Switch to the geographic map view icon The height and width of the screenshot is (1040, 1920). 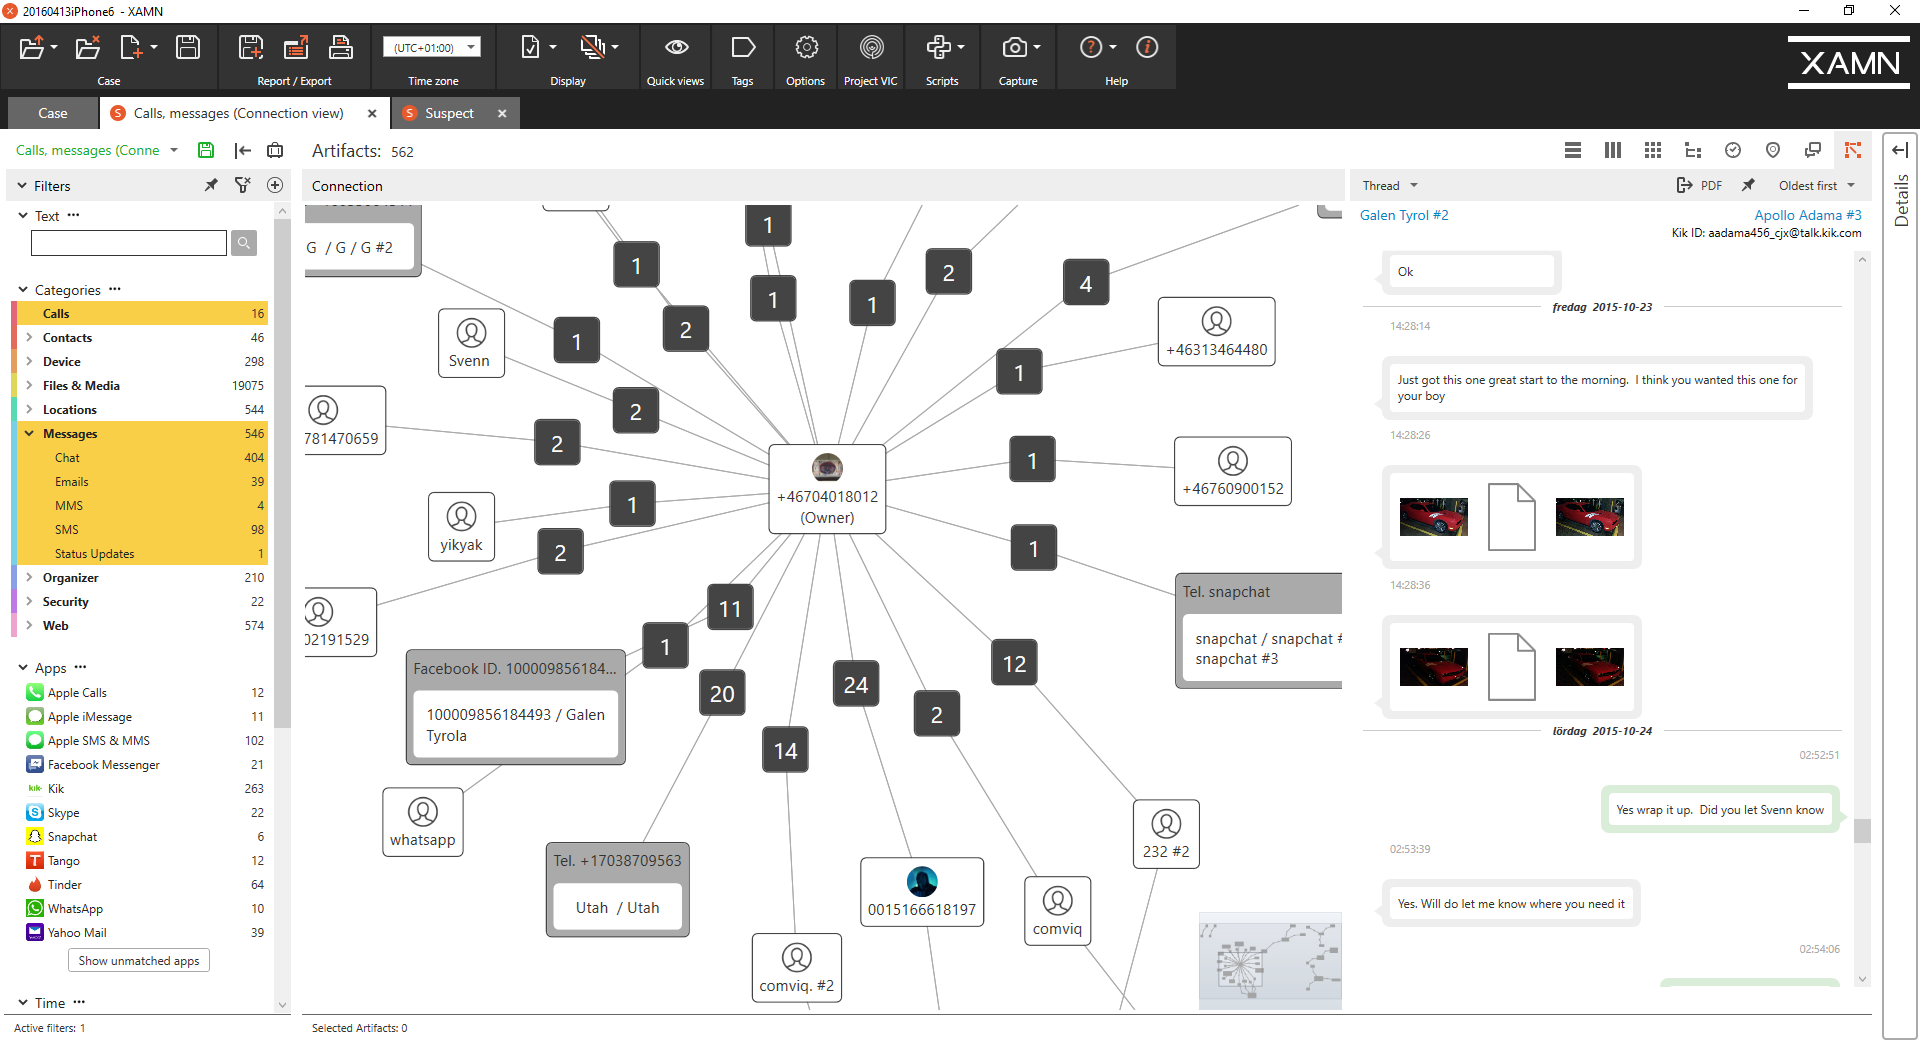point(1773,150)
